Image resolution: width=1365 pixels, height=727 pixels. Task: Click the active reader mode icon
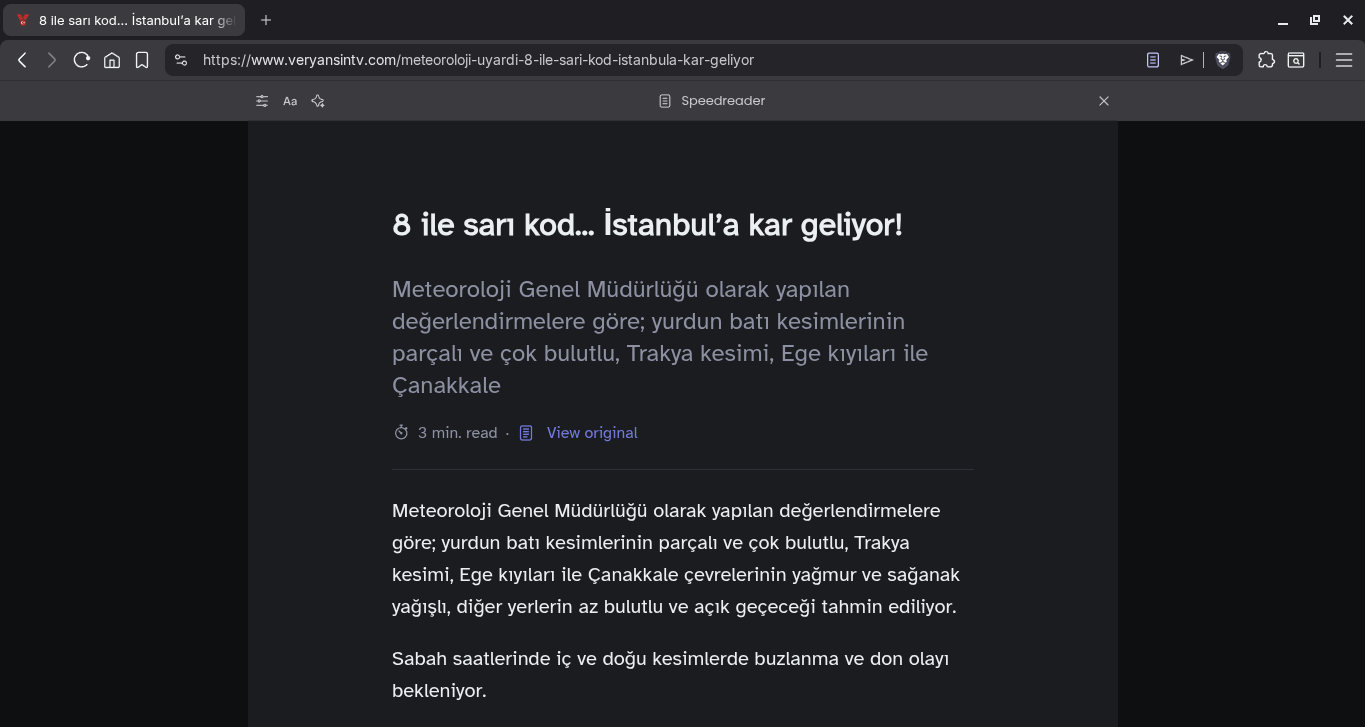coord(1151,60)
